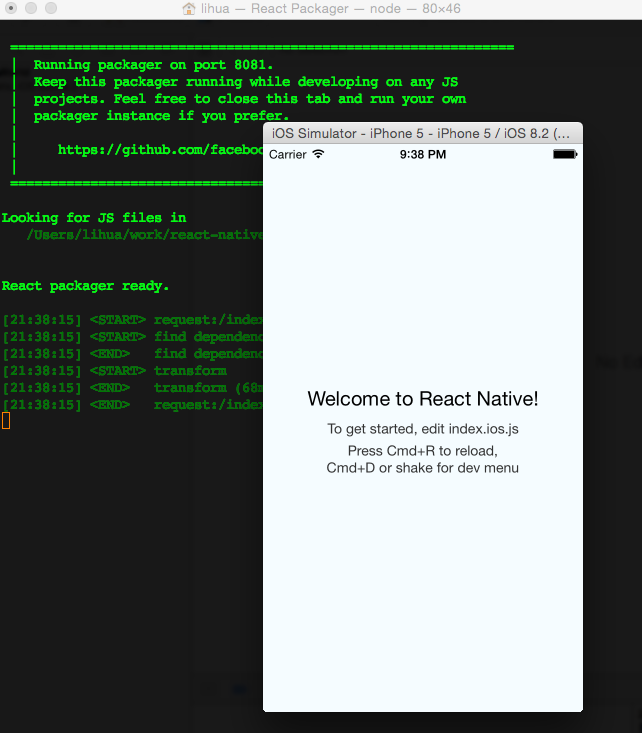Click the terminal's green zoom button
This screenshot has height=733, width=642.
click(50, 8)
